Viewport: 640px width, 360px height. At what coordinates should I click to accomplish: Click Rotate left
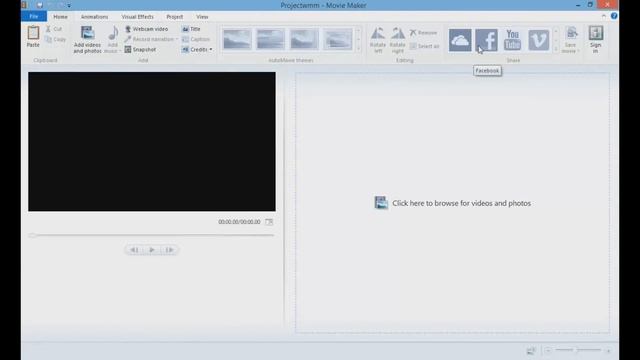pyautogui.click(x=378, y=40)
